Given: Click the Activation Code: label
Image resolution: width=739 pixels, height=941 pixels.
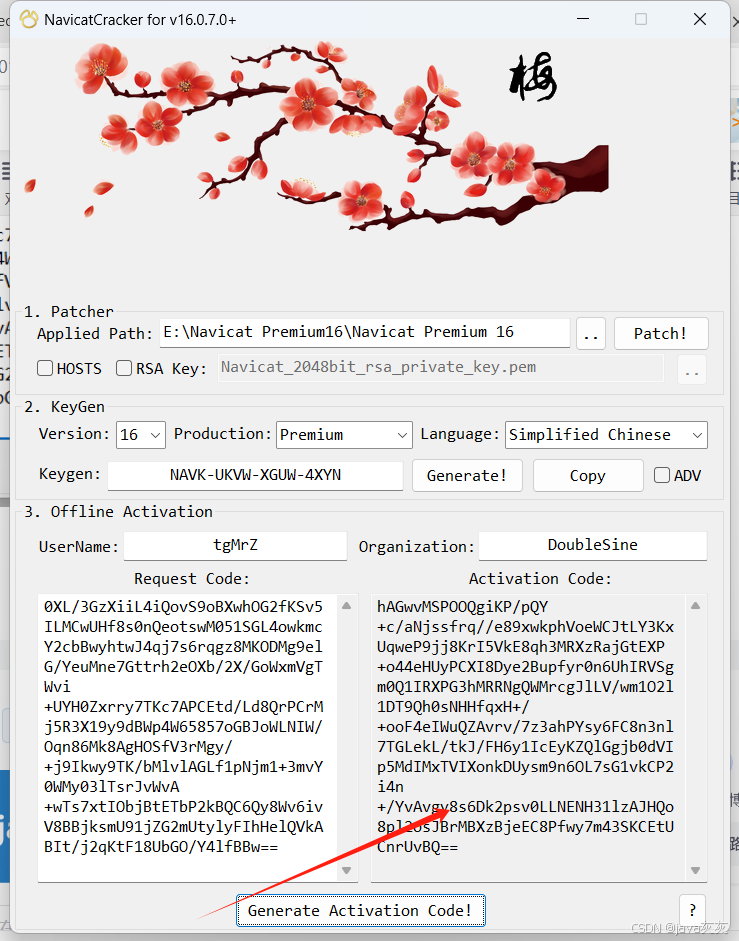Looking at the screenshot, I should pyautogui.click(x=540, y=579).
